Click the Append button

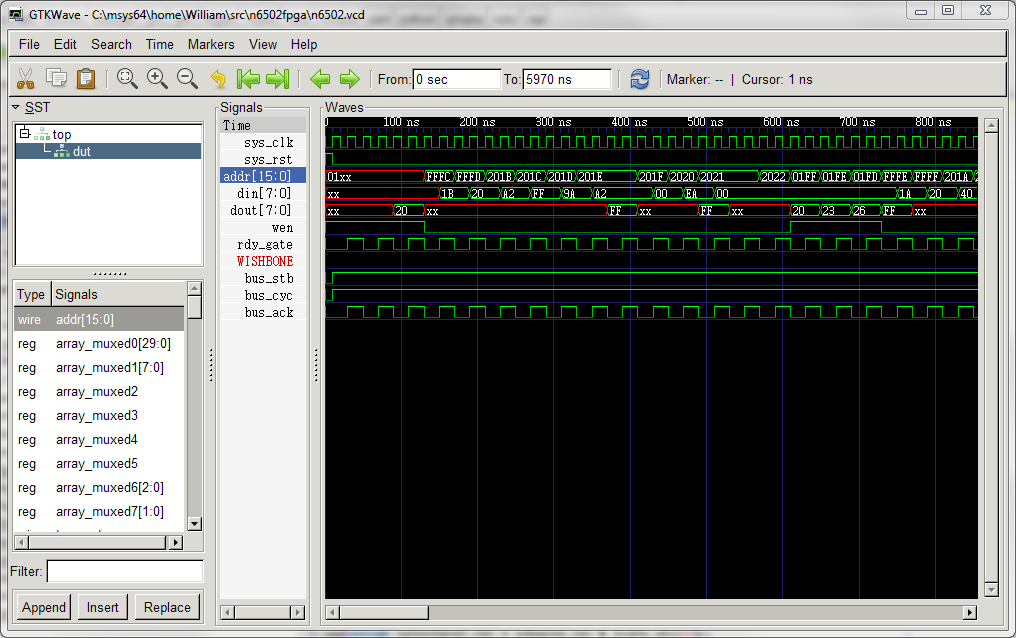[44, 607]
